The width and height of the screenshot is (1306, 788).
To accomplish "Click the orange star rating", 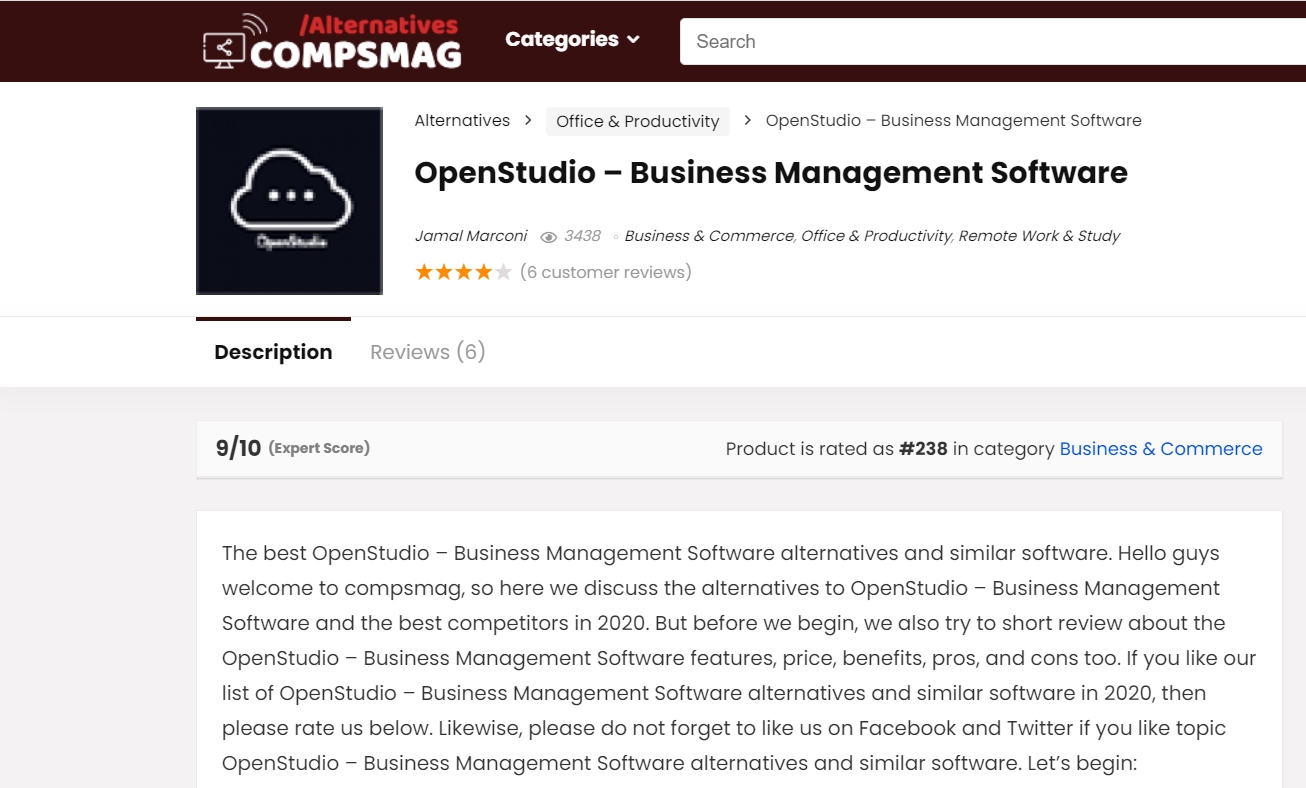I will 463,272.
